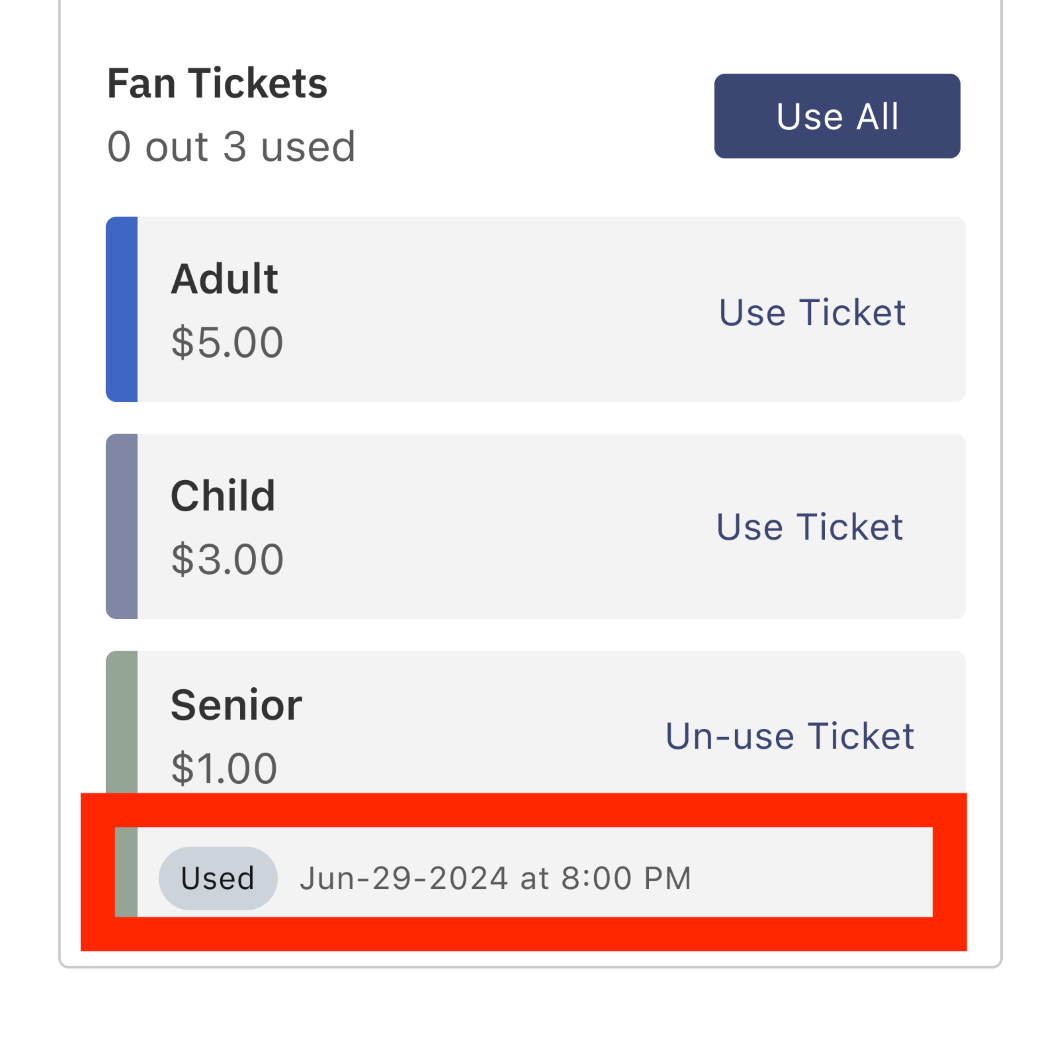Image resolution: width=1040 pixels, height=1048 pixels.
Task: Click Use Ticket for the Child ticket
Action: [809, 527]
